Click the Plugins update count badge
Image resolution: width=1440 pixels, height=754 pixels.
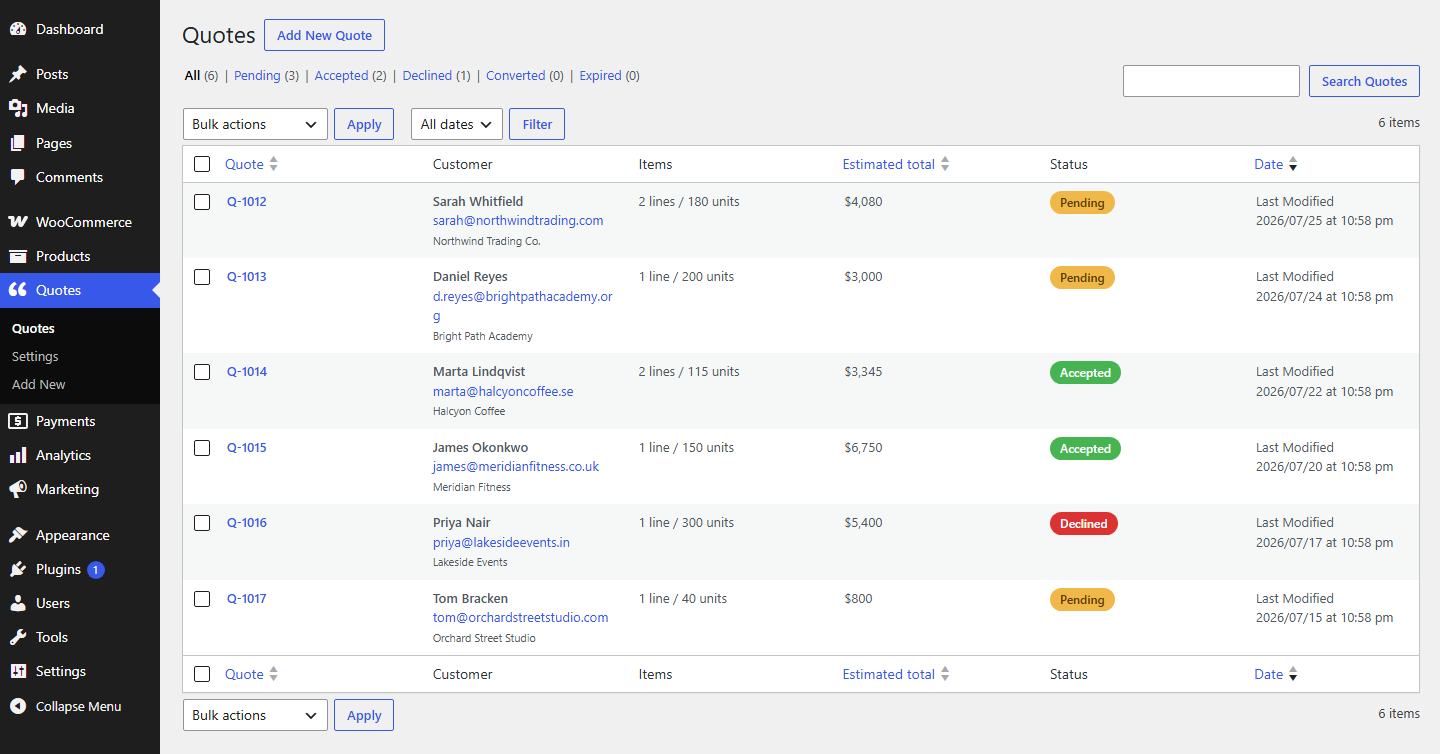pyautogui.click(x=95, y=570)
